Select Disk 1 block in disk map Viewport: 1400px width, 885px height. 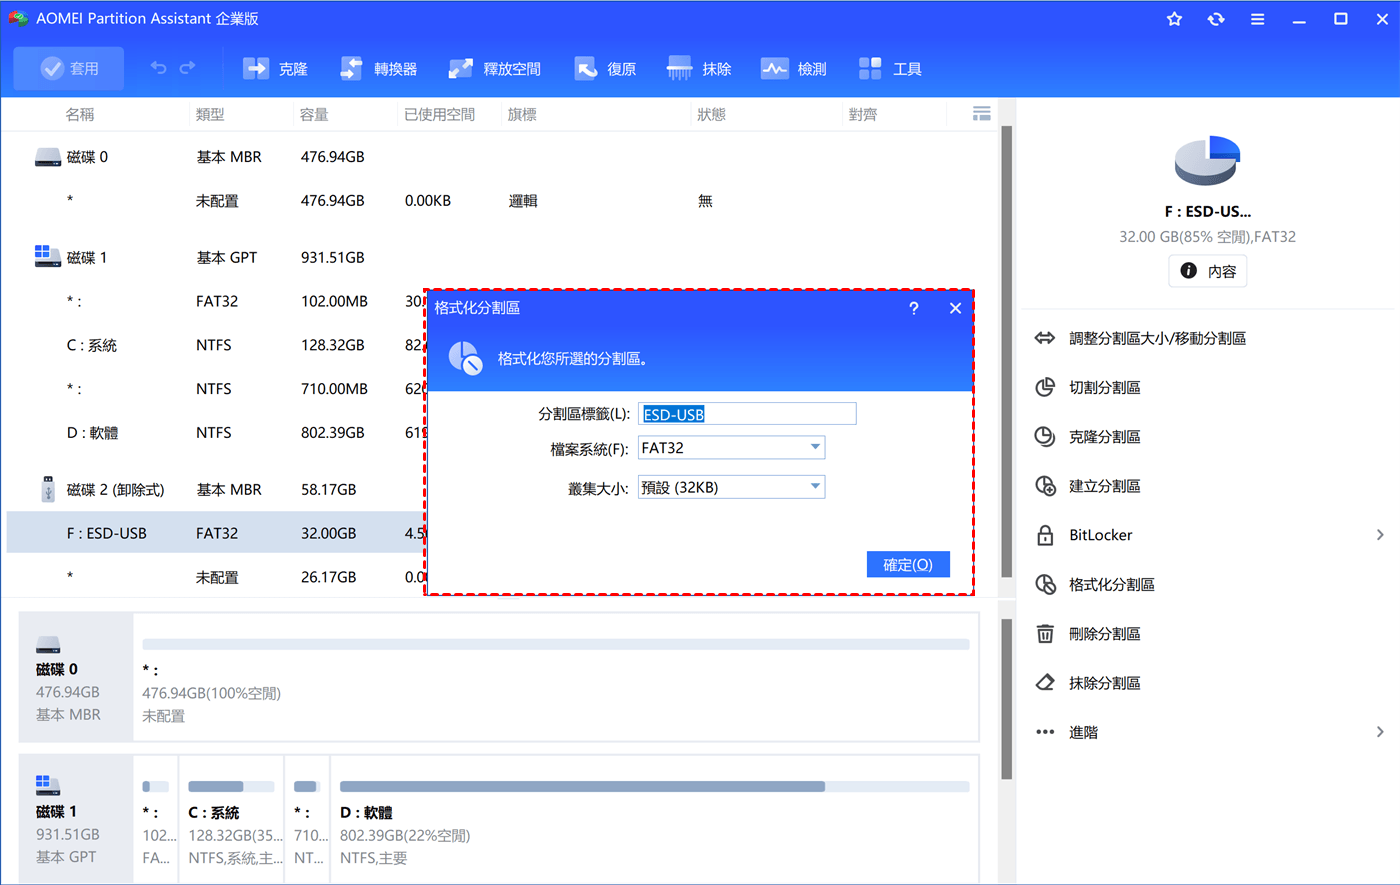pyautogui.click(x=76, y=820)
